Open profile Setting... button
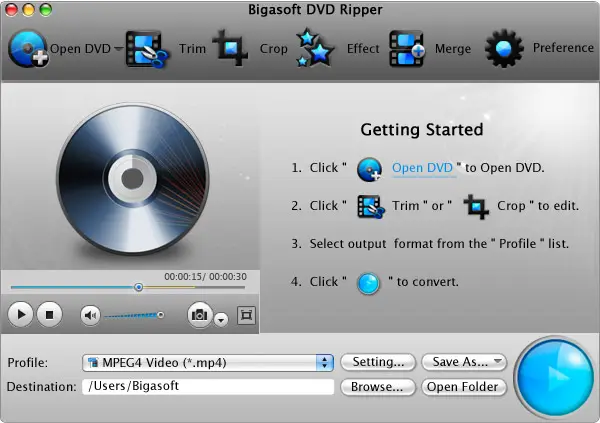The height and width of the screenshot is (423, 600). click(378, 362)
